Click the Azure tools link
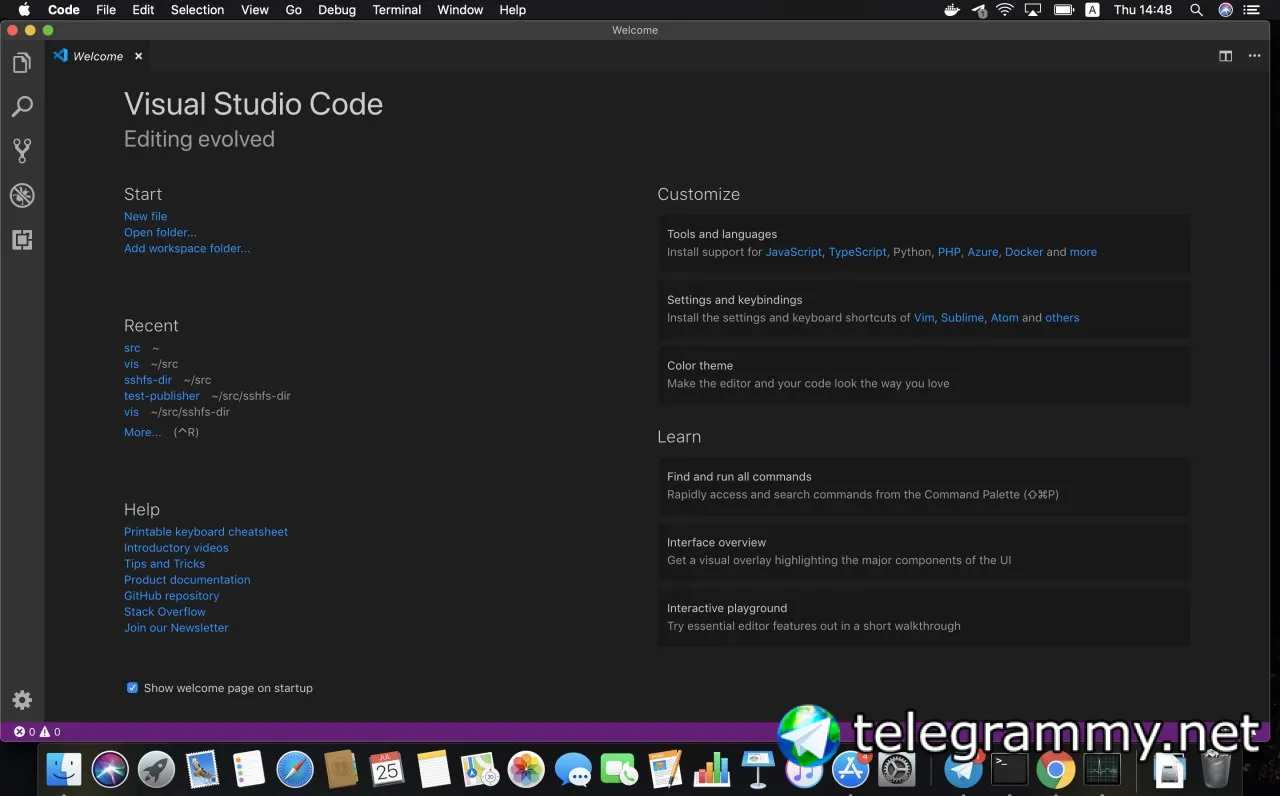The height and width of the screenshot is (796, 1280). 983,252
